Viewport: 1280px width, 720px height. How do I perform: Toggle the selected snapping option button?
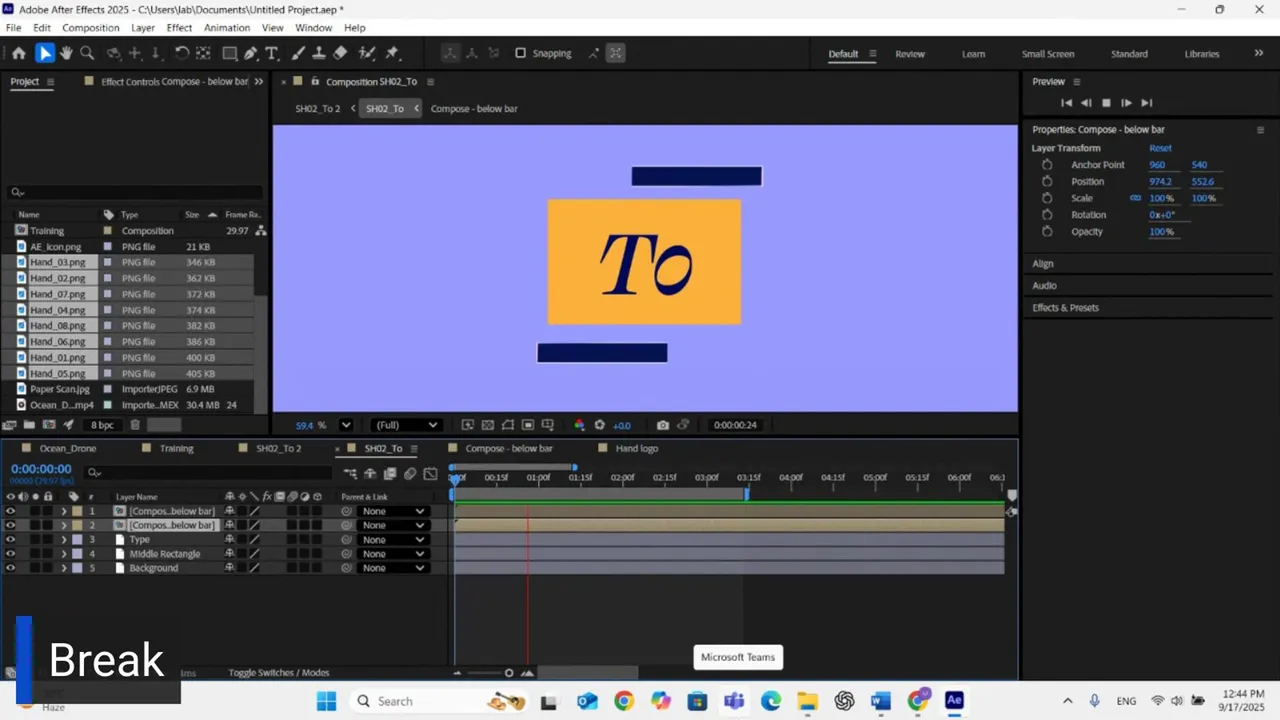click(x=615, y=53)
